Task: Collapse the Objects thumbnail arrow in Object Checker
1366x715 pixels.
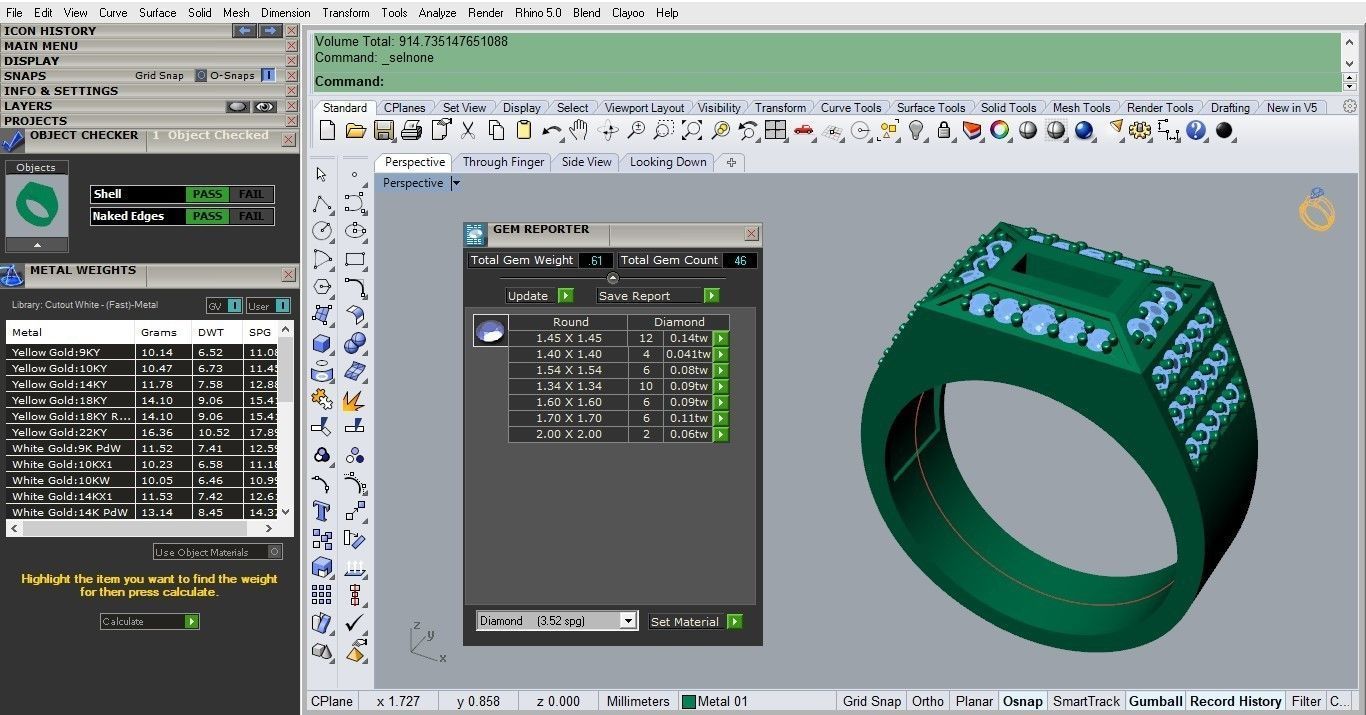Action: click(37, 245)
